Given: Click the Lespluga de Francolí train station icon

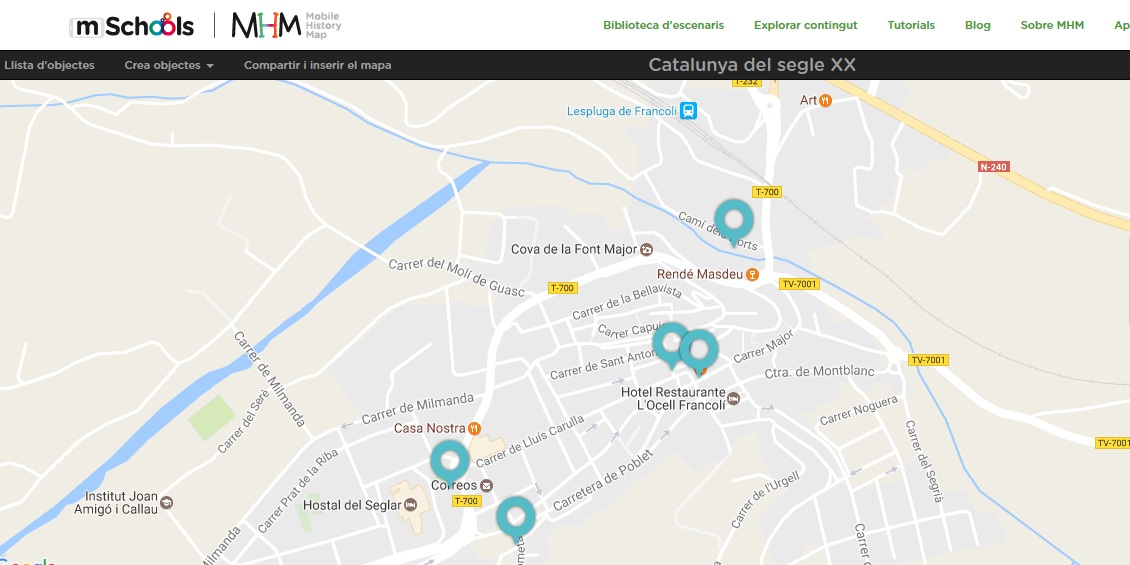Looking at the screenshot, I should [x=689, y=111].
